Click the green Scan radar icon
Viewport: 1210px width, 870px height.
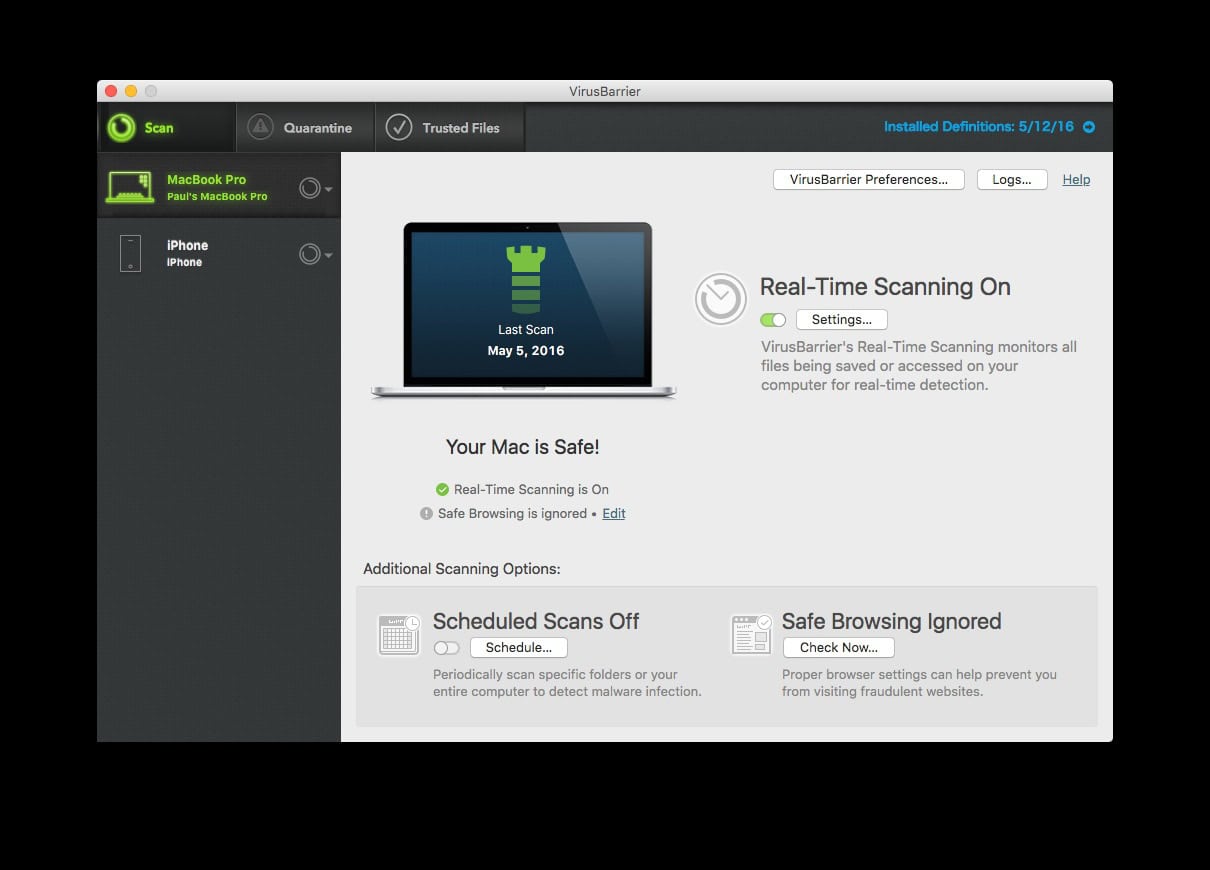coord(122,128)
